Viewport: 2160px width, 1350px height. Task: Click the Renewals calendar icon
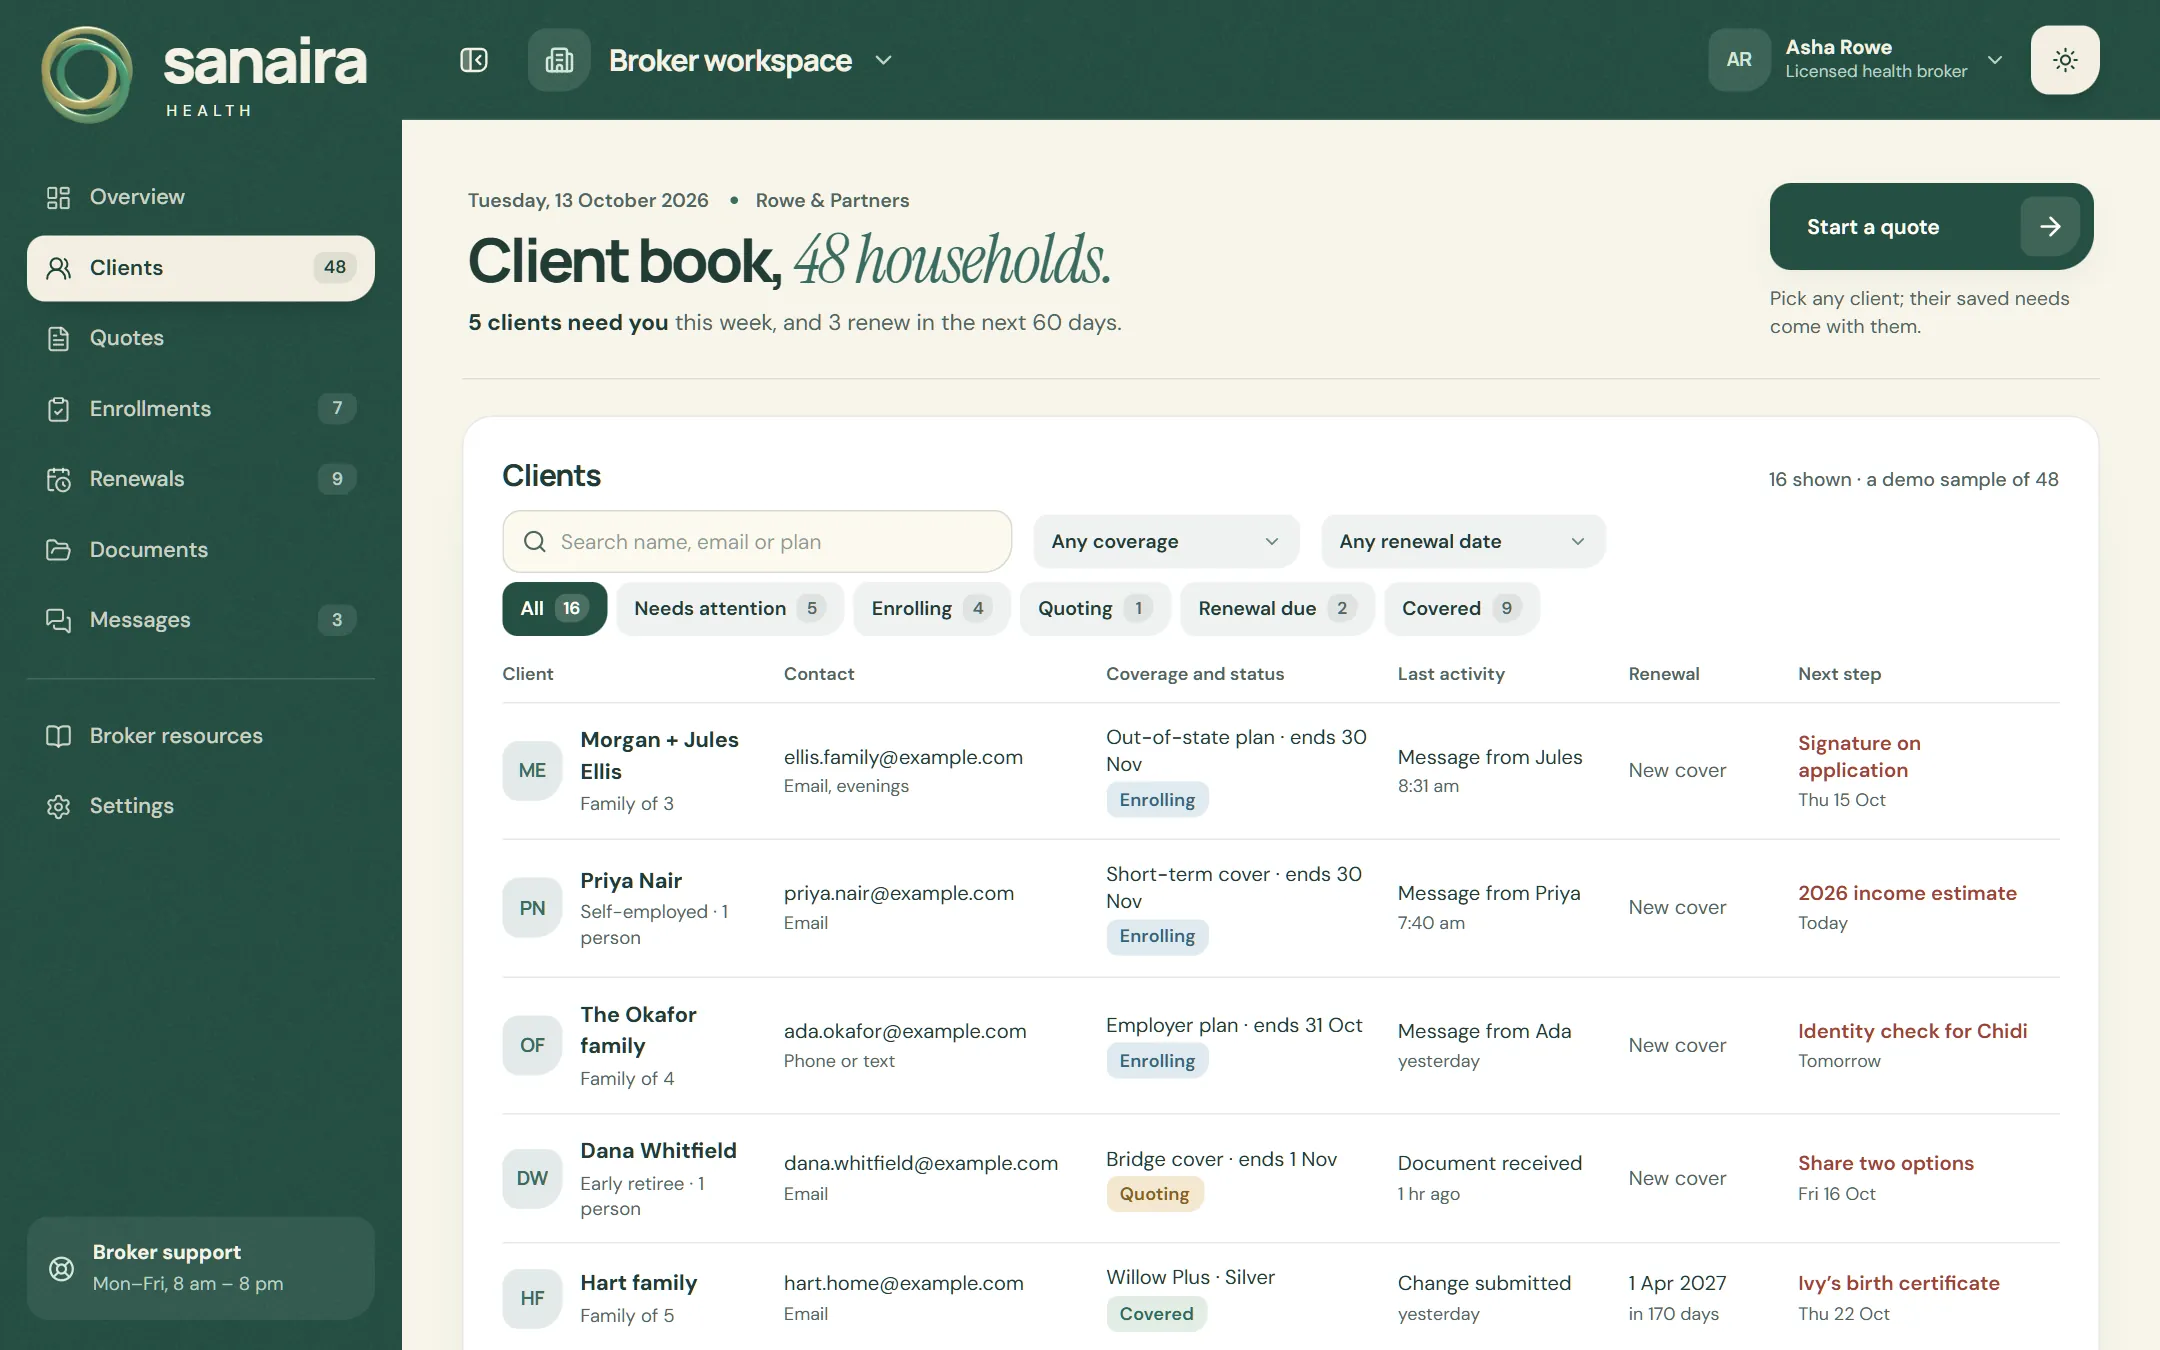58,479
